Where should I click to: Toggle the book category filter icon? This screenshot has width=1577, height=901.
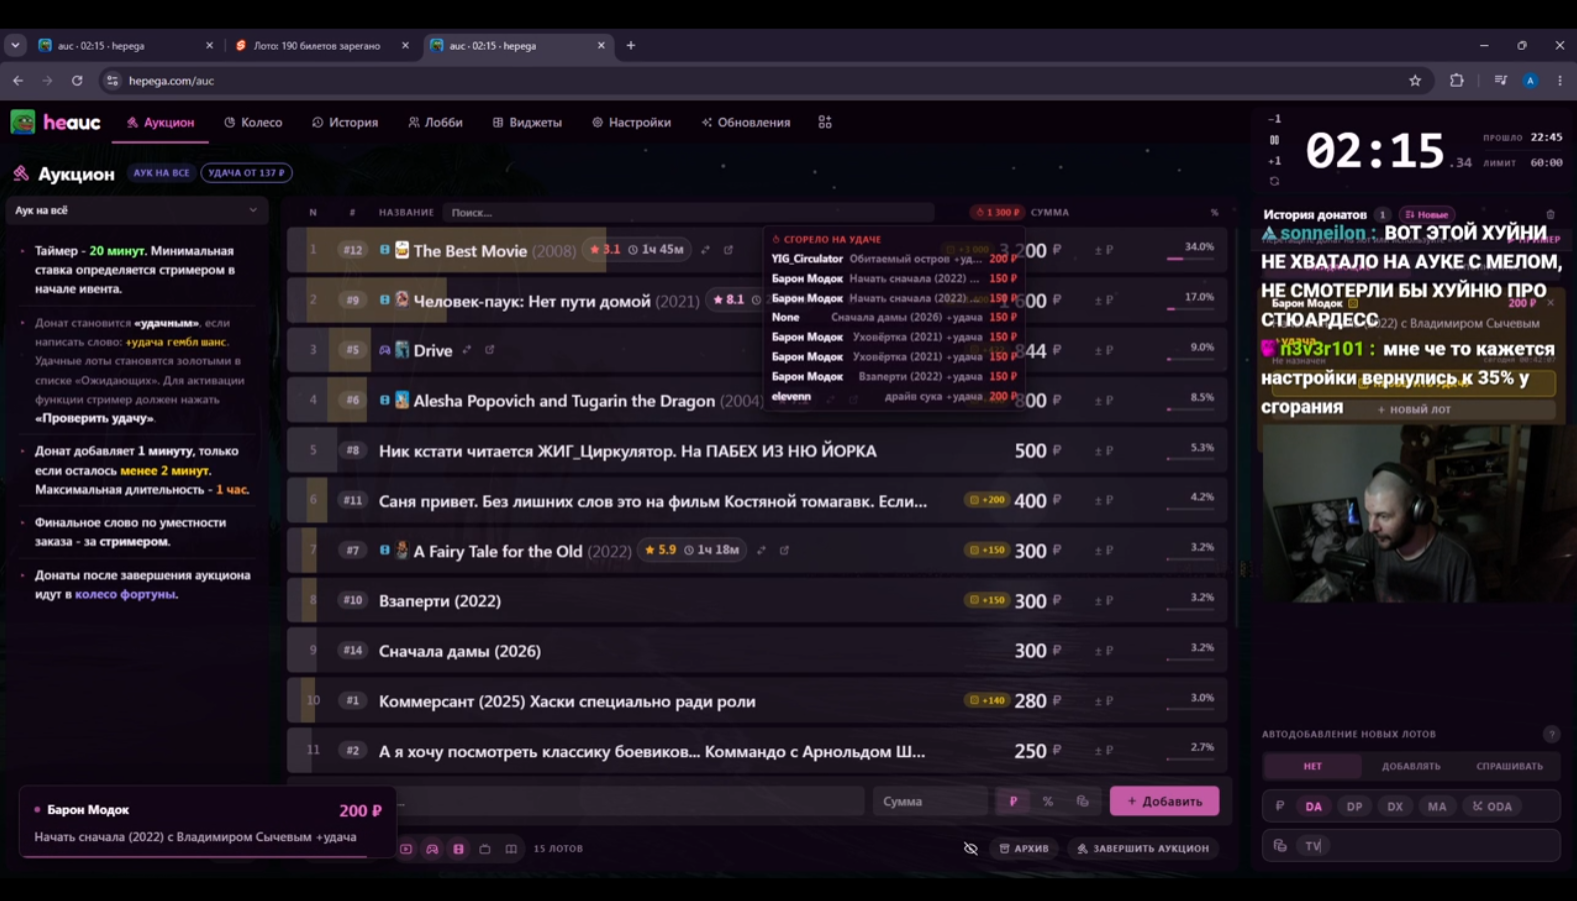tap(511, 849)
